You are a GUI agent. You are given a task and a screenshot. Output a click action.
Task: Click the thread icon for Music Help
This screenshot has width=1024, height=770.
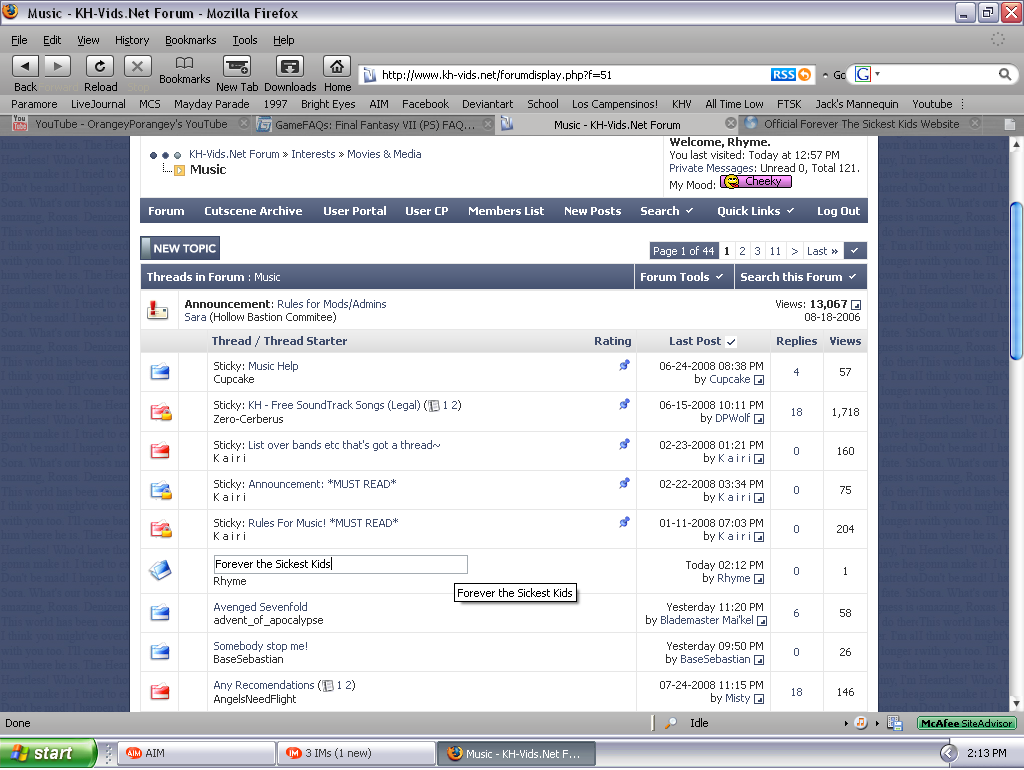(160, 372)
